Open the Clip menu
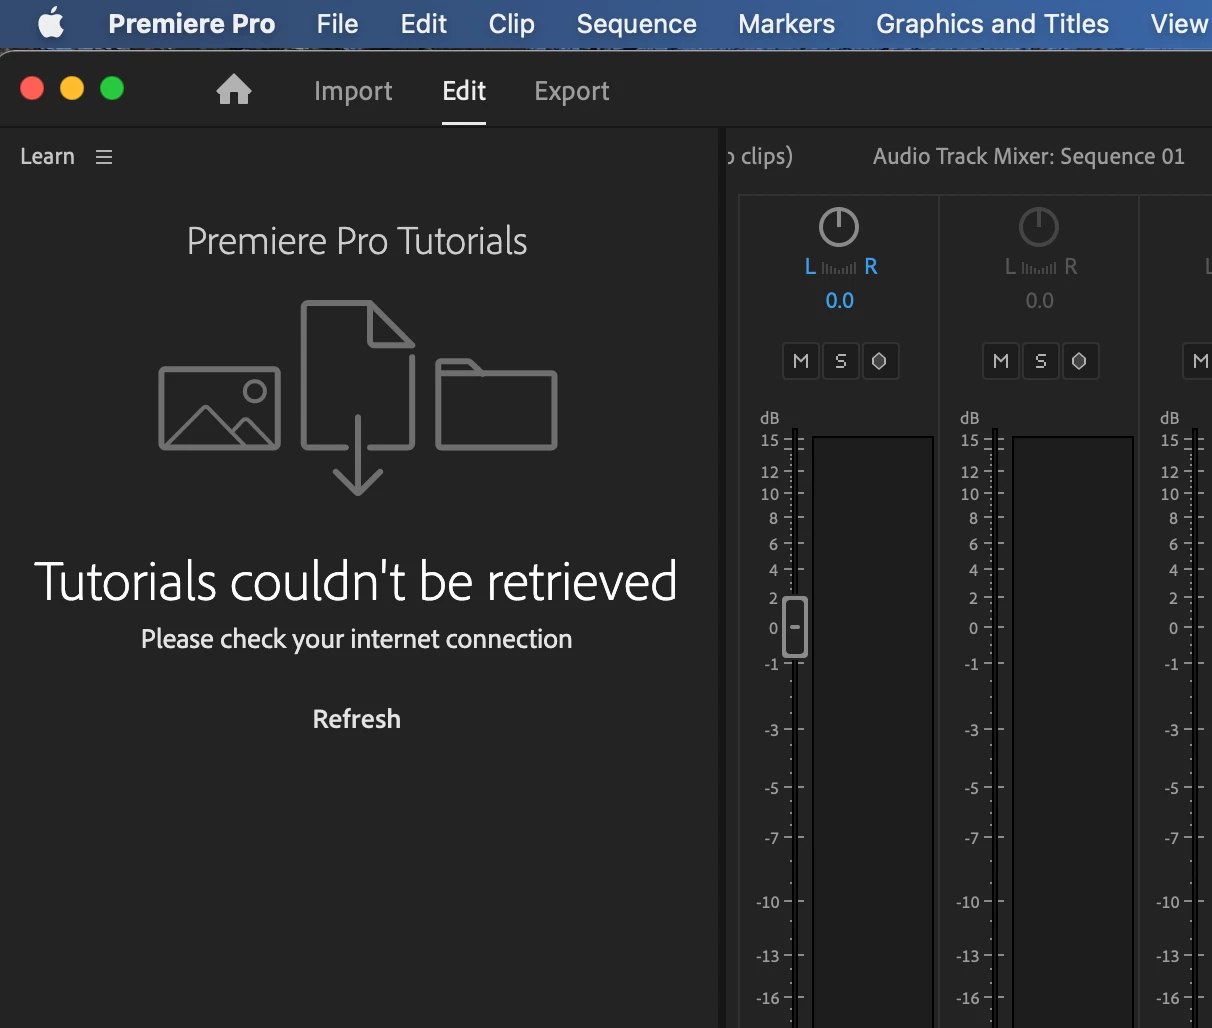1212x1028 pixels. point(512,24)
